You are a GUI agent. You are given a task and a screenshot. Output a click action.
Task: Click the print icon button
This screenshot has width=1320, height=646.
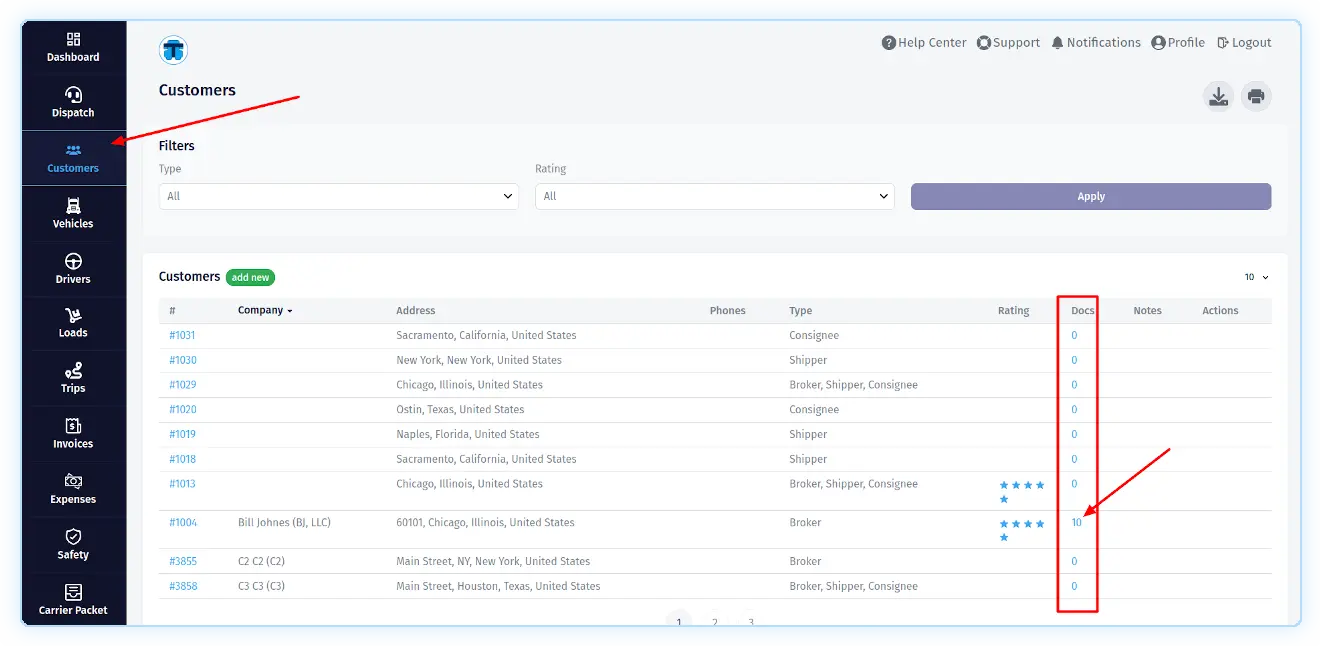(x=1256, y=97)
